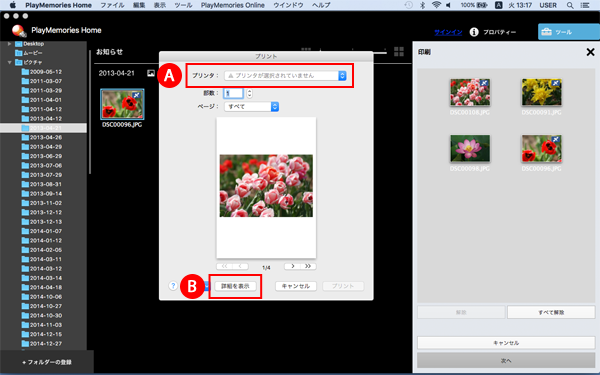Jump to last preview page
600x375 pixels.
[x=308, y=266]
